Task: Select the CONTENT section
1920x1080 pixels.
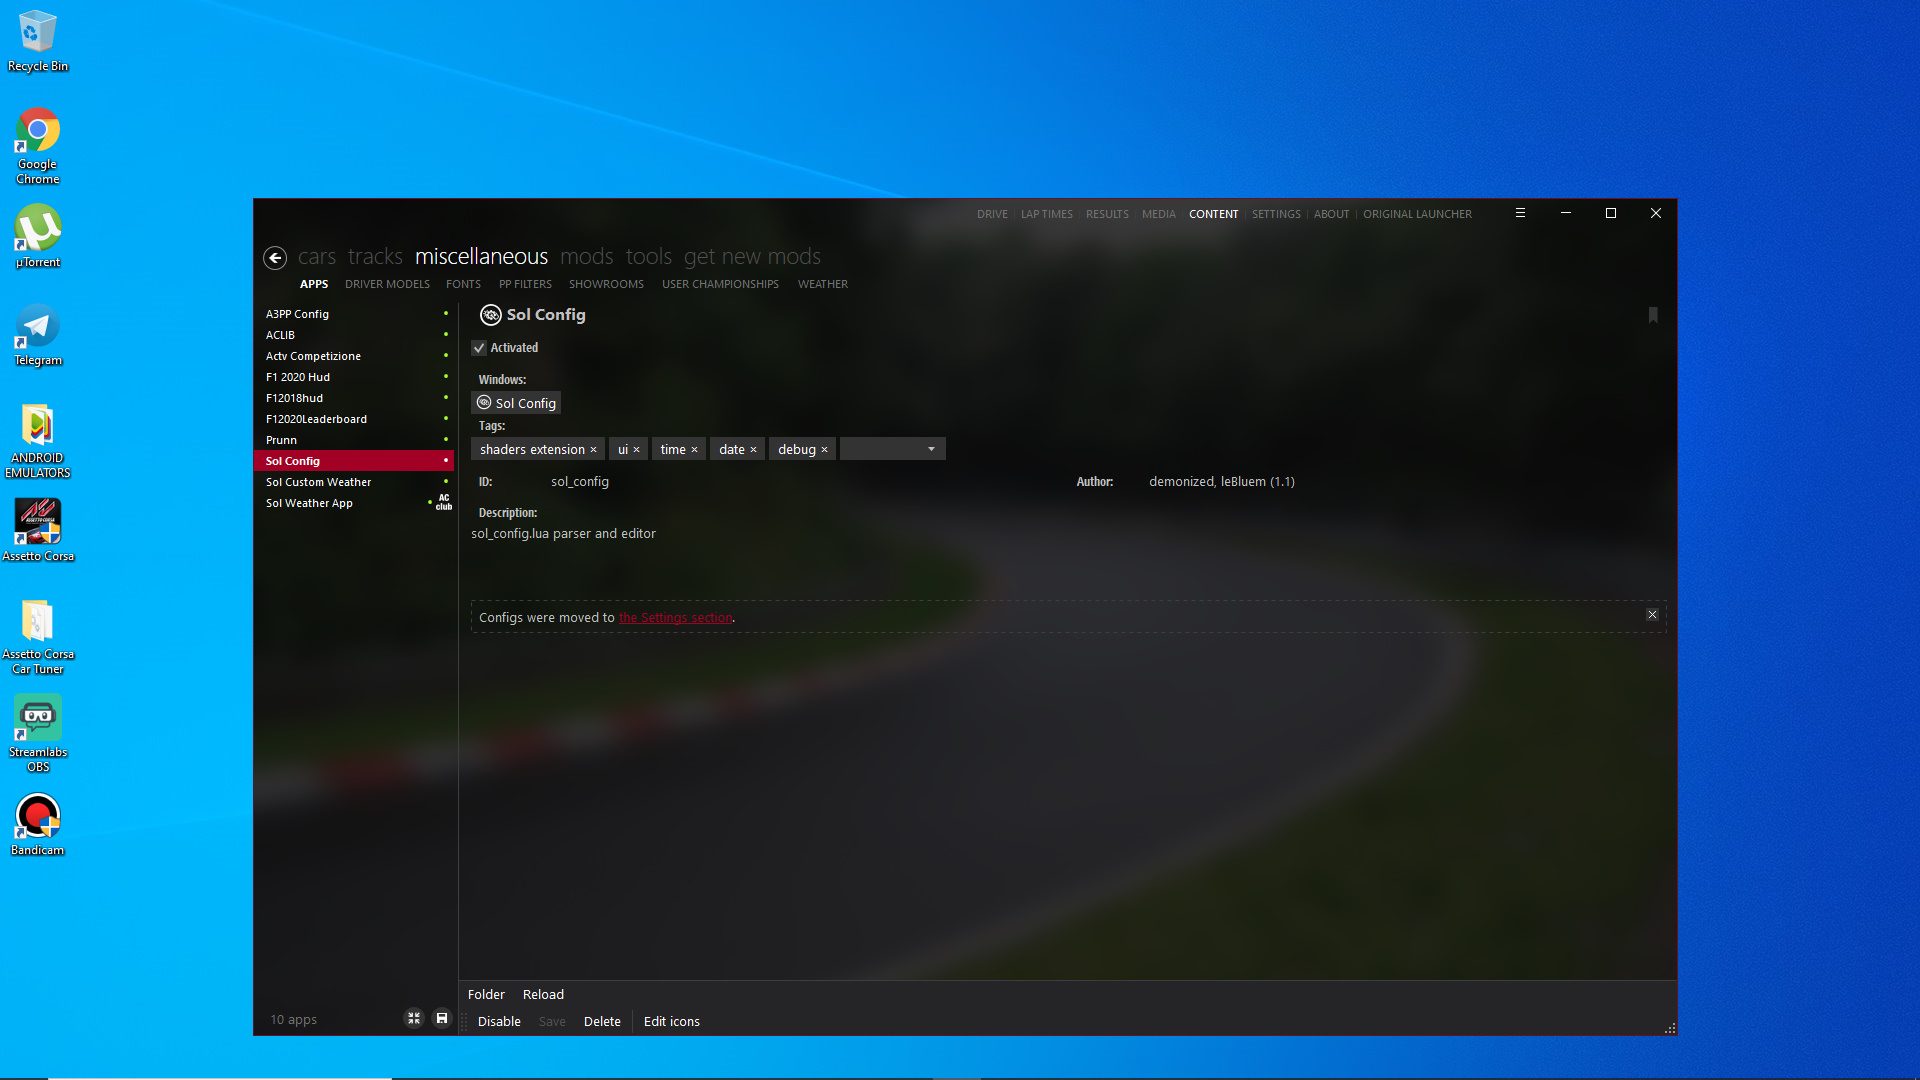Action: coord(1213,214)
